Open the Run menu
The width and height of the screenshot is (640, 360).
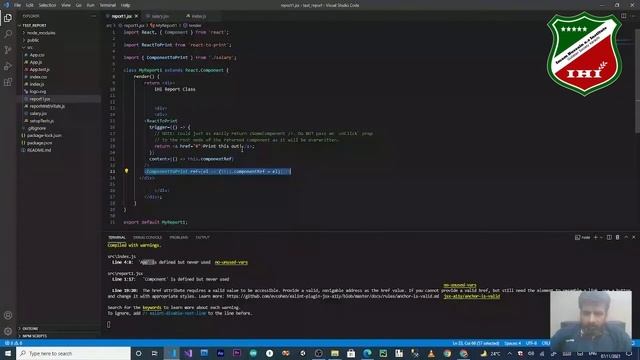coord(91,5)
